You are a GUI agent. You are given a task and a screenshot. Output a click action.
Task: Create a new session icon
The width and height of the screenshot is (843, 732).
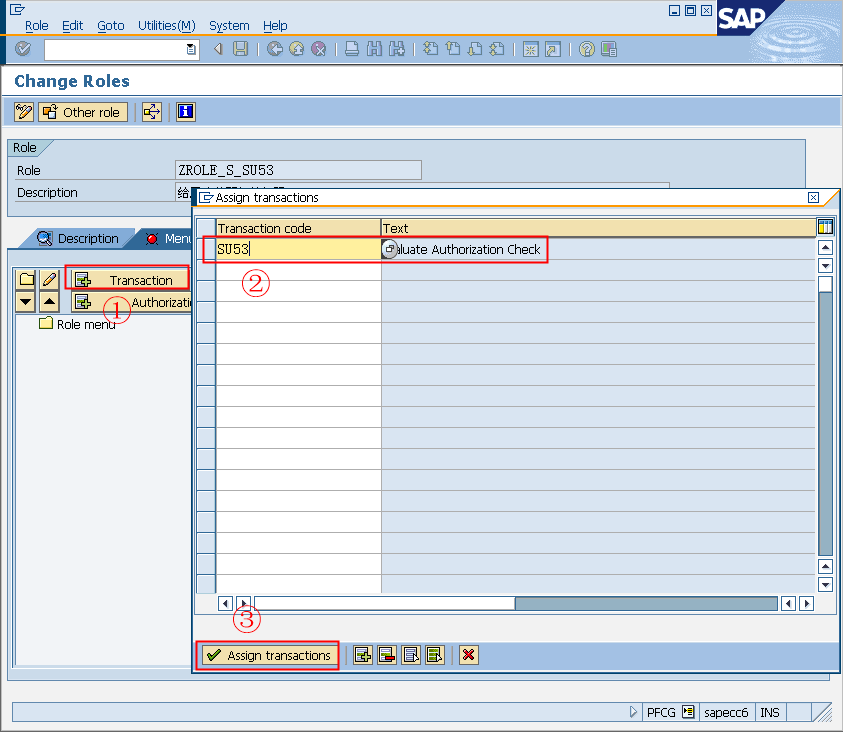point(531,49)
